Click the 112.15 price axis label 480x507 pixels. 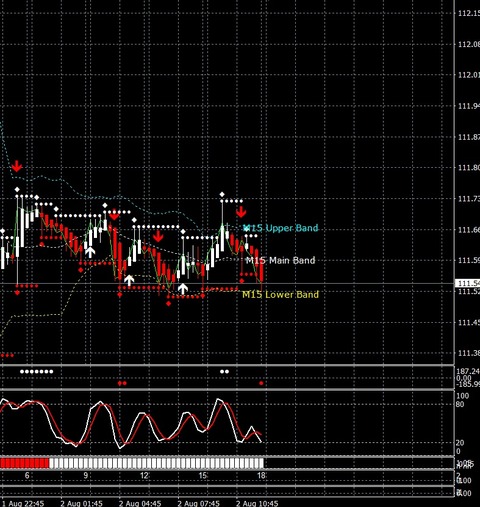pos(469,13)
